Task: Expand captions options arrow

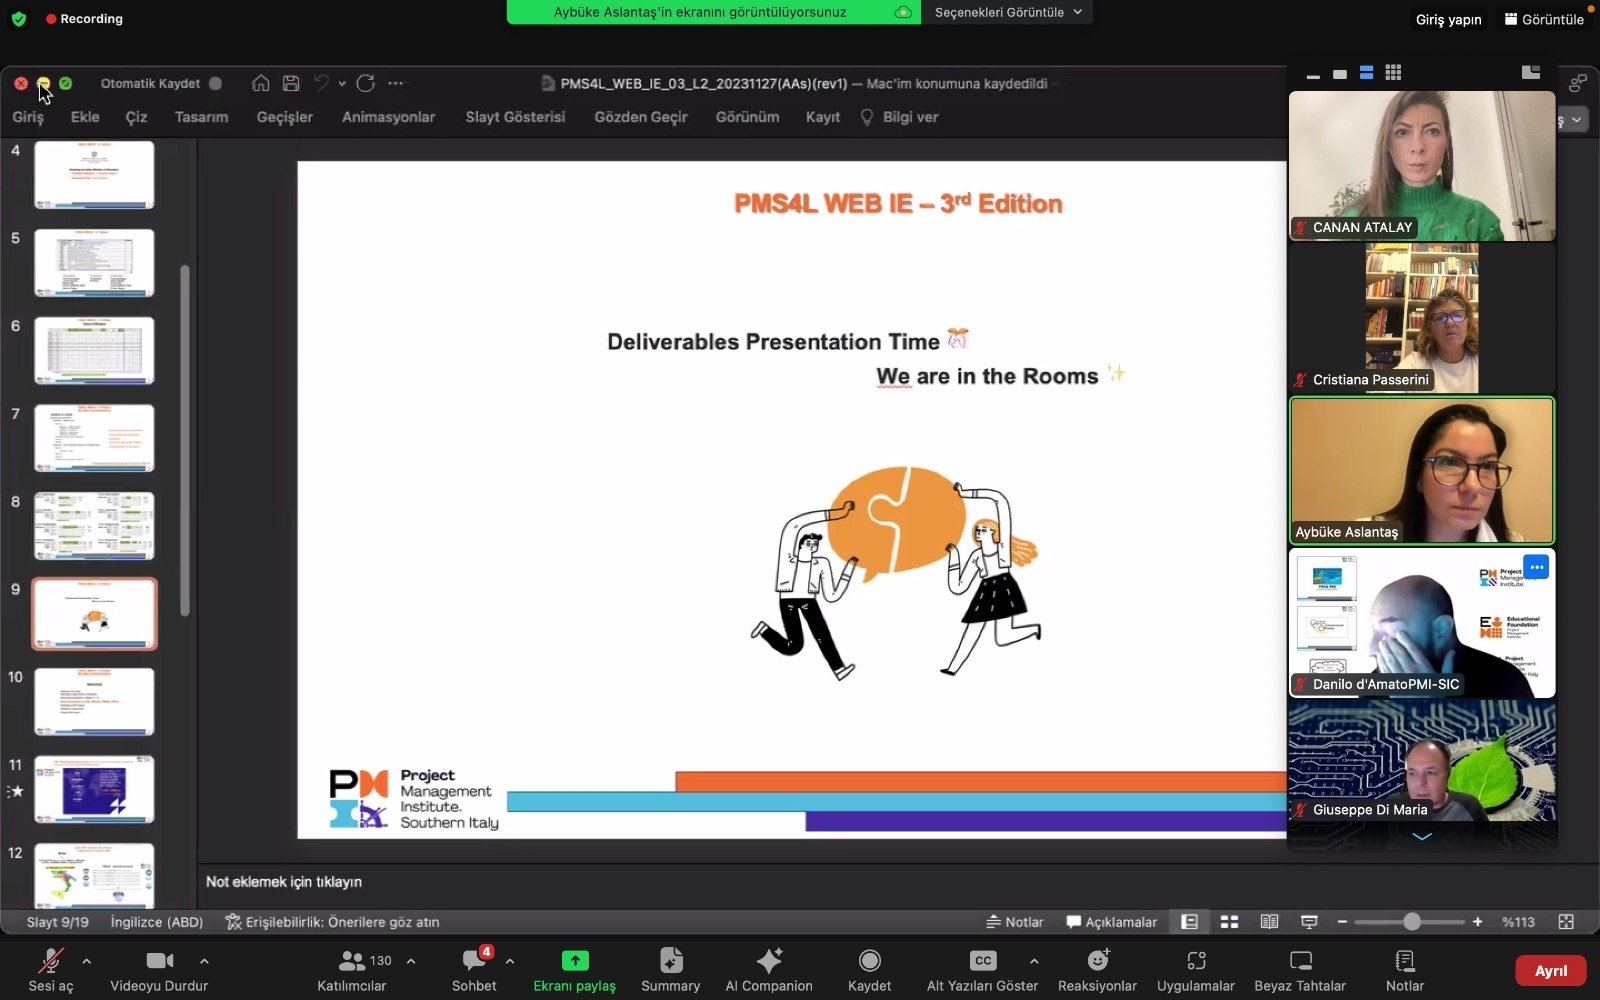Action: point(1034,961)
